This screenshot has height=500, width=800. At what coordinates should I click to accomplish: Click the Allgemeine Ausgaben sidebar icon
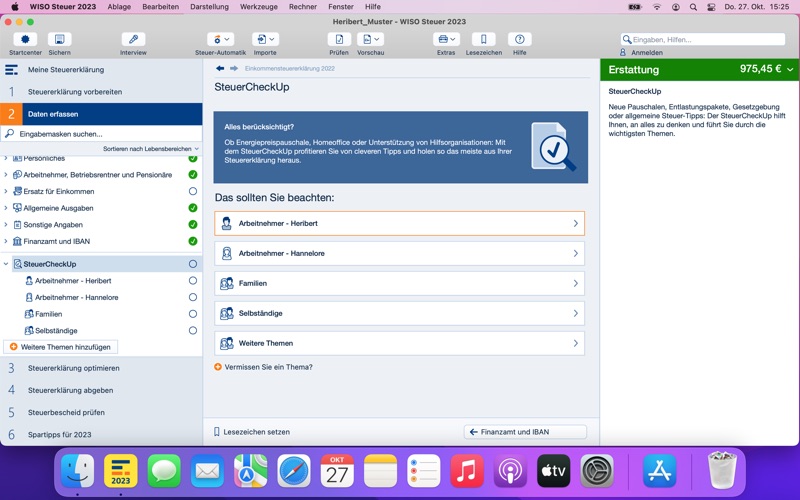[x=17, y=208]
